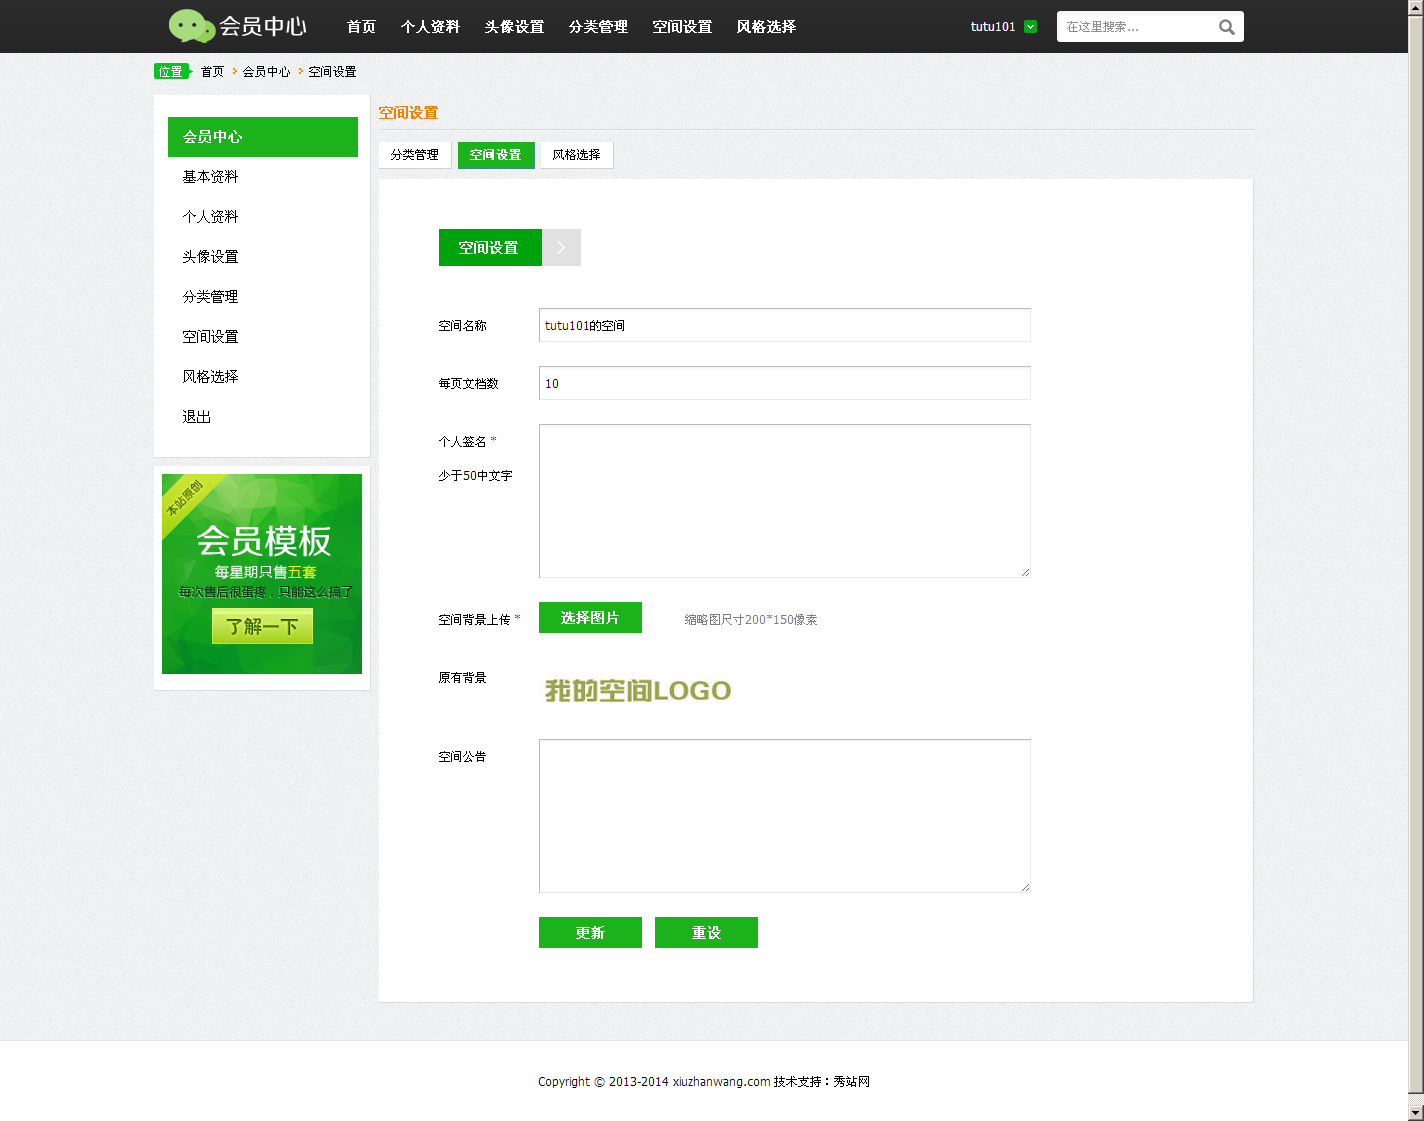Open the tutu101 user dropdown arrow
1424x1121 pixels.
[1031, 27]
